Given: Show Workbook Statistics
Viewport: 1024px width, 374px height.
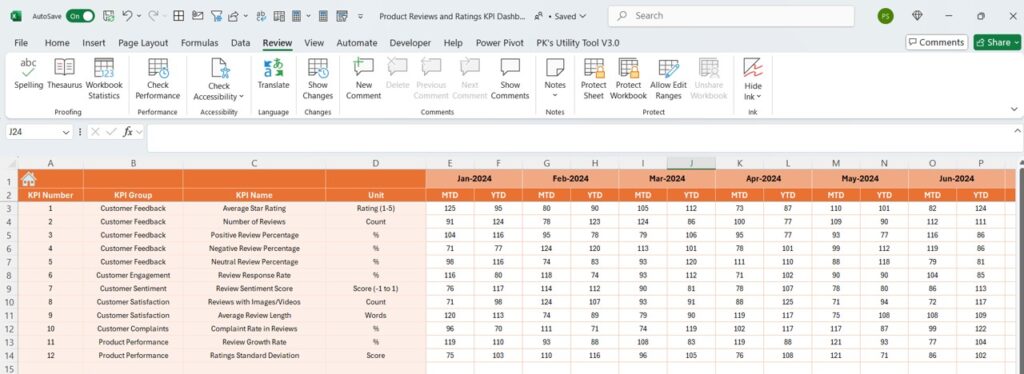Looking at the screenshot, I should [104, 78].
